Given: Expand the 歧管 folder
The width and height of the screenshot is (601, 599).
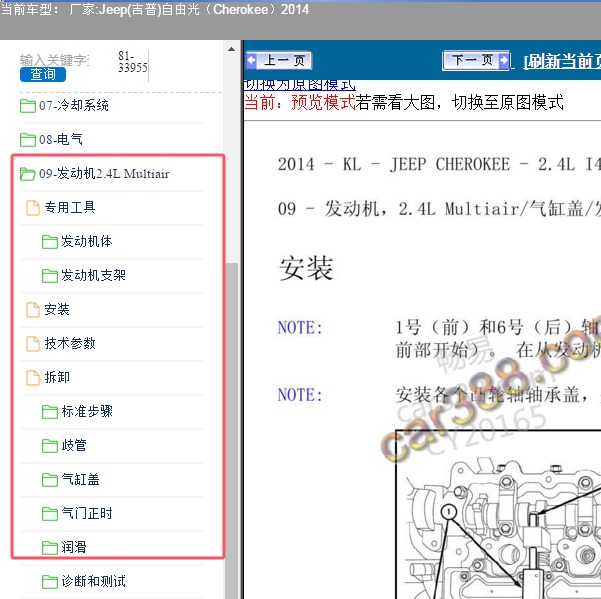Looking at the screenshot, I should tap(74, 445).
